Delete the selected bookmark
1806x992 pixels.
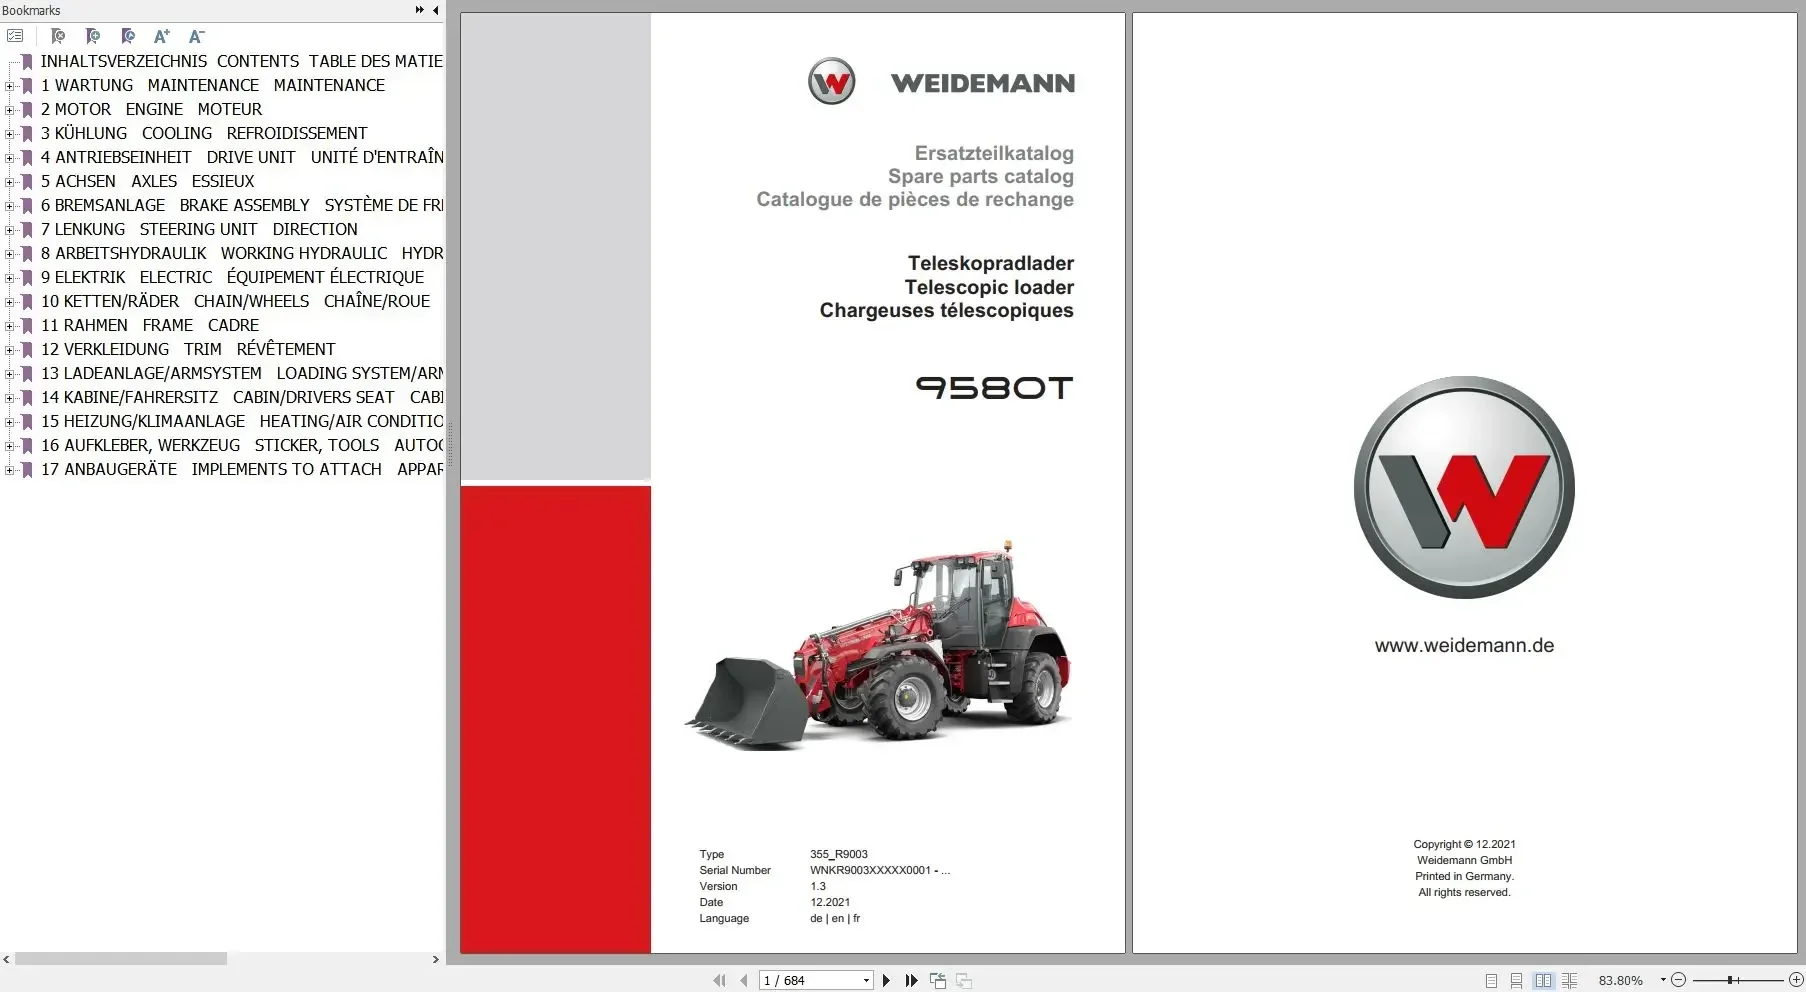59,36
